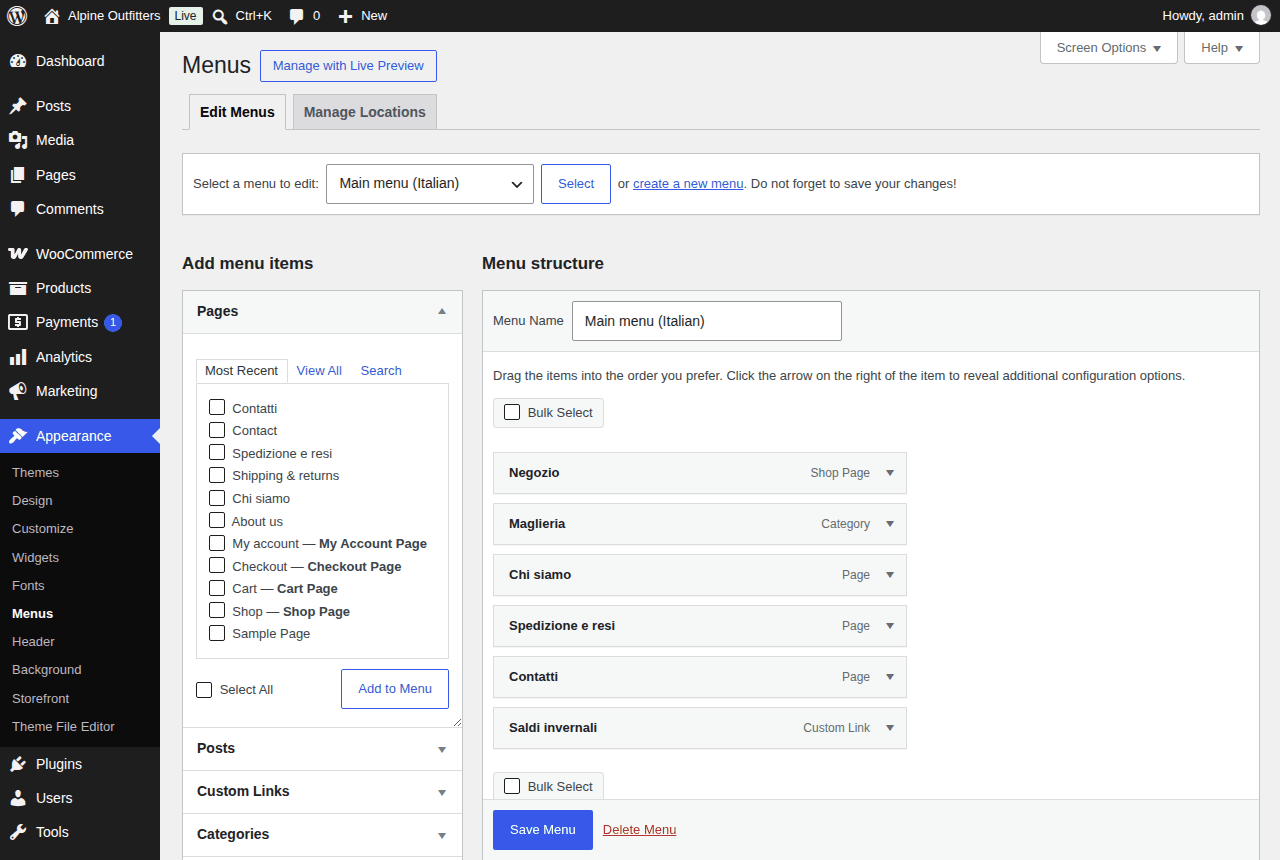Click the Add to Menu button

395,689
